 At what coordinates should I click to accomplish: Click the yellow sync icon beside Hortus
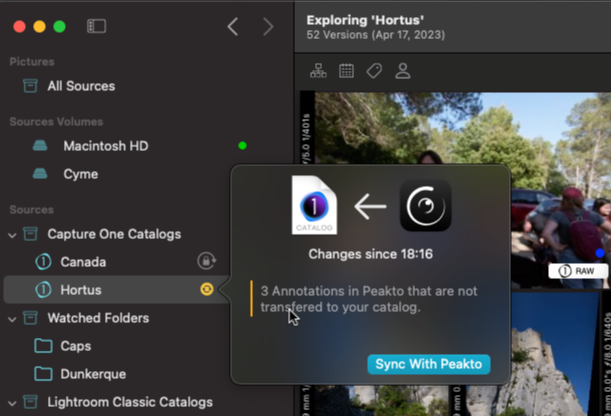[x=207, y=289]
